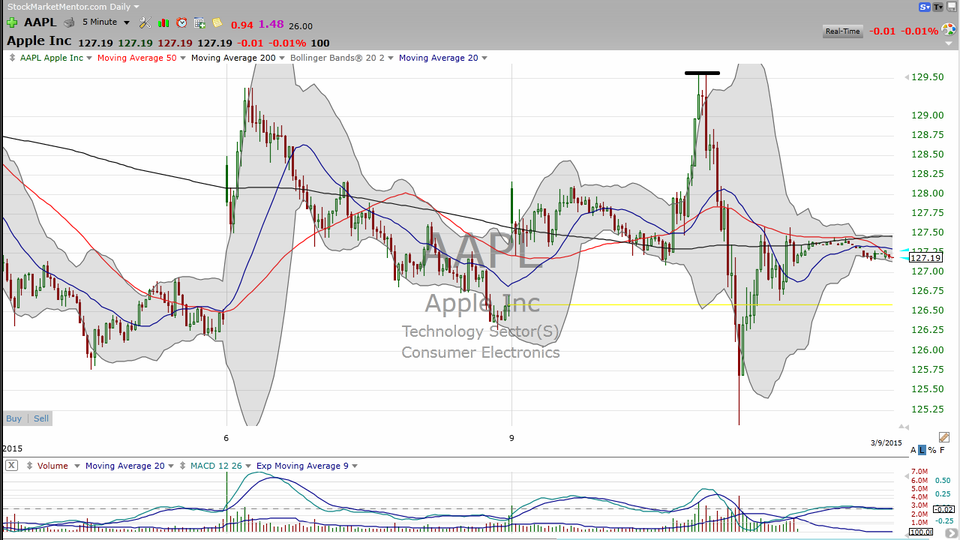This screenshot has height=540, width=960.
Task: Select the L logarithmic scale mode
Action: coord(922,450)
